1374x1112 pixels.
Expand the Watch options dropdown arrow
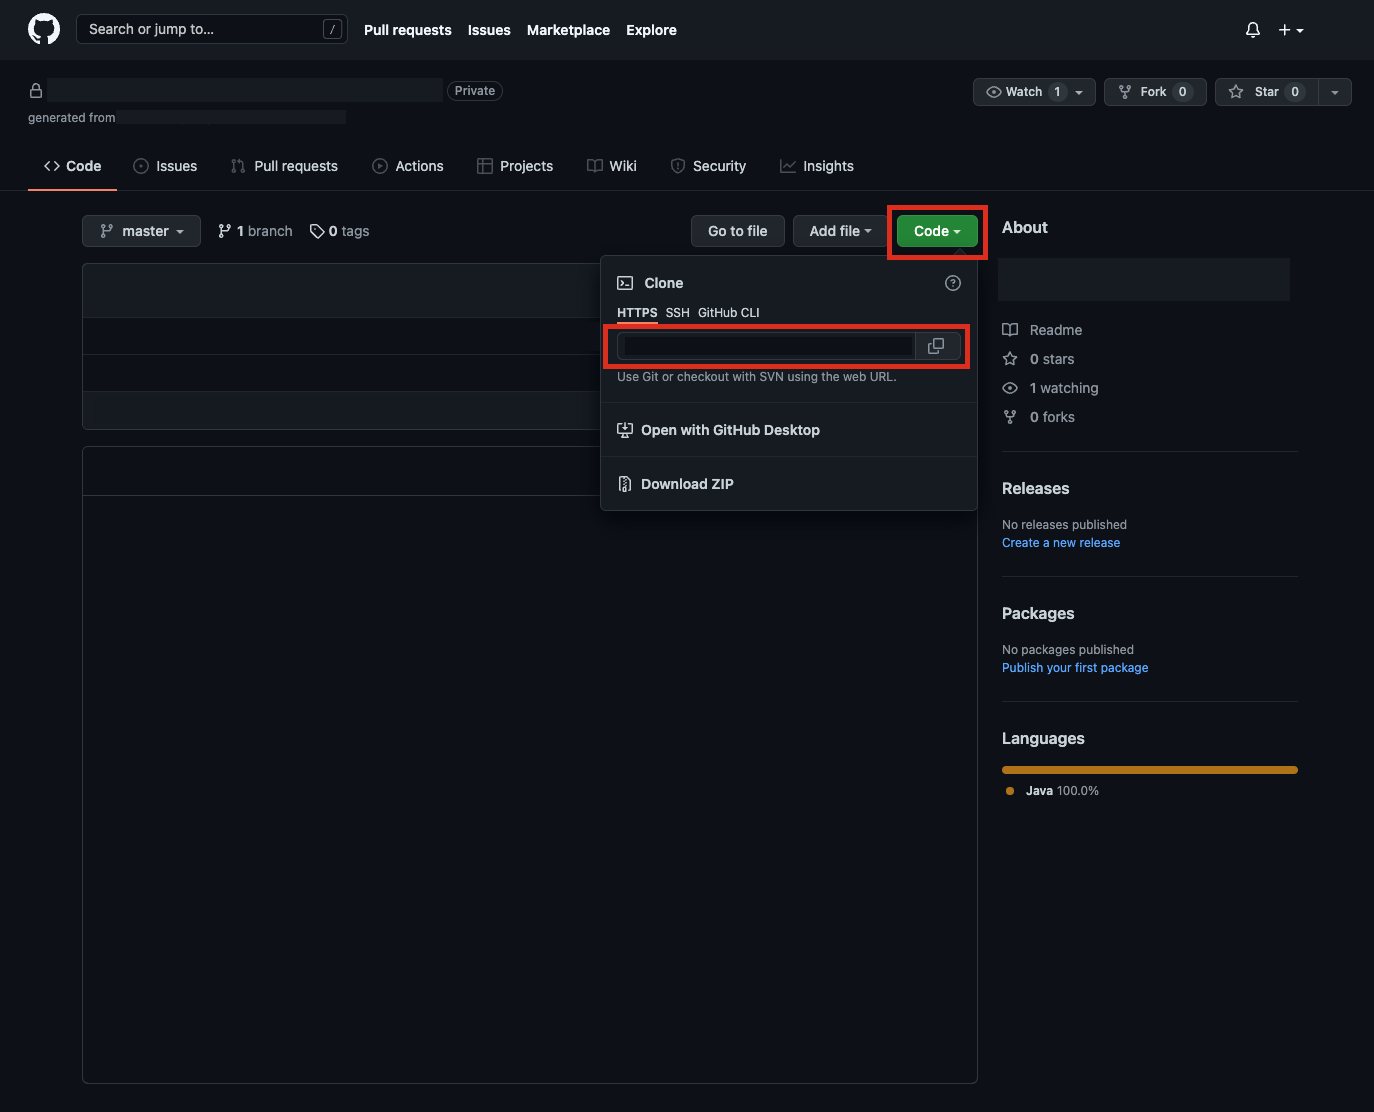pos(1079,92)
